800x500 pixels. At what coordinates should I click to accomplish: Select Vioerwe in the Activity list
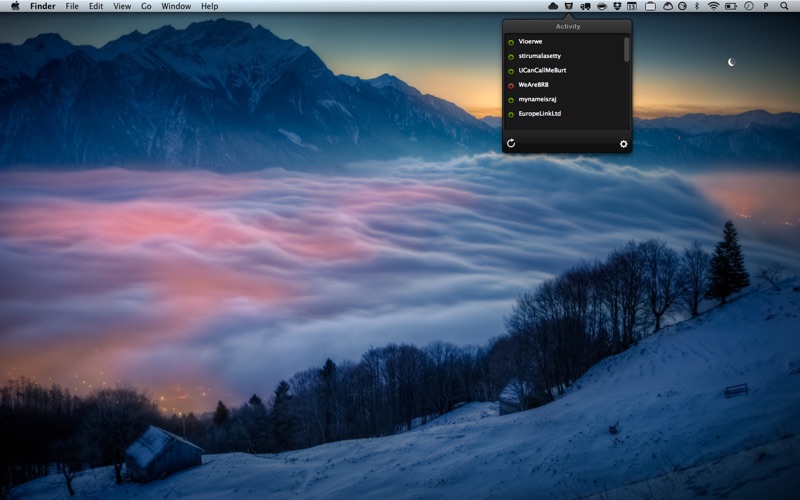[530, 42]
